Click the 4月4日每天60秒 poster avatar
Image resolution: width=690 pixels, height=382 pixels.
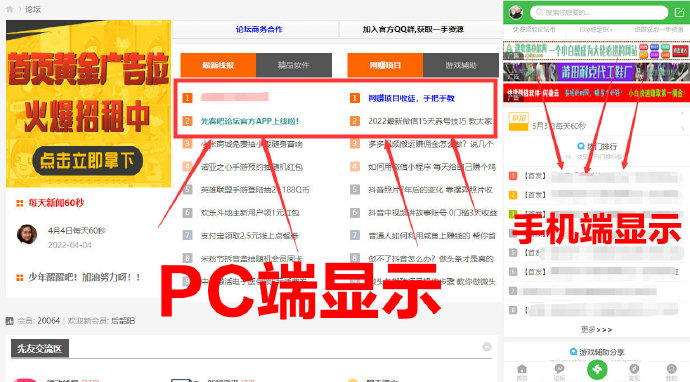click(x=27, y=234)
